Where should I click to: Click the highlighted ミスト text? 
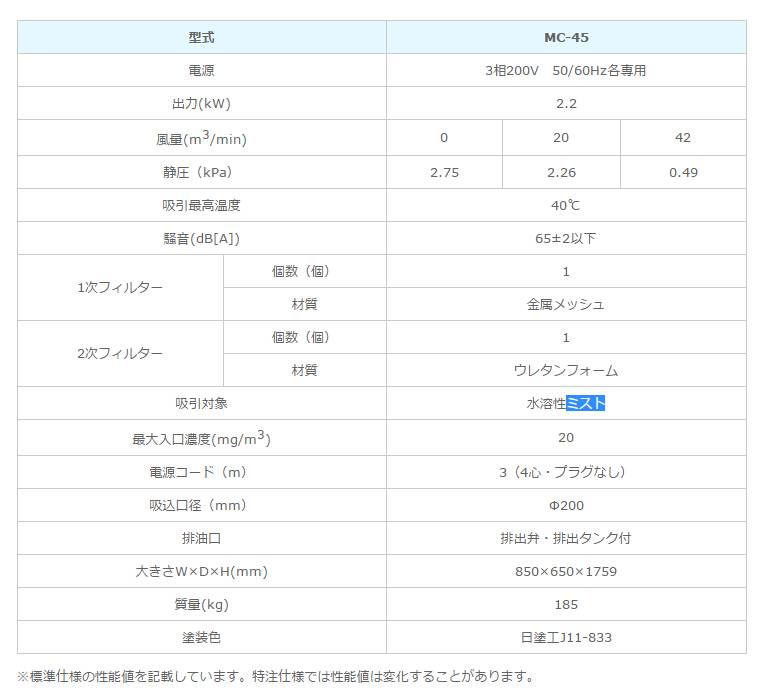(586, 403)
